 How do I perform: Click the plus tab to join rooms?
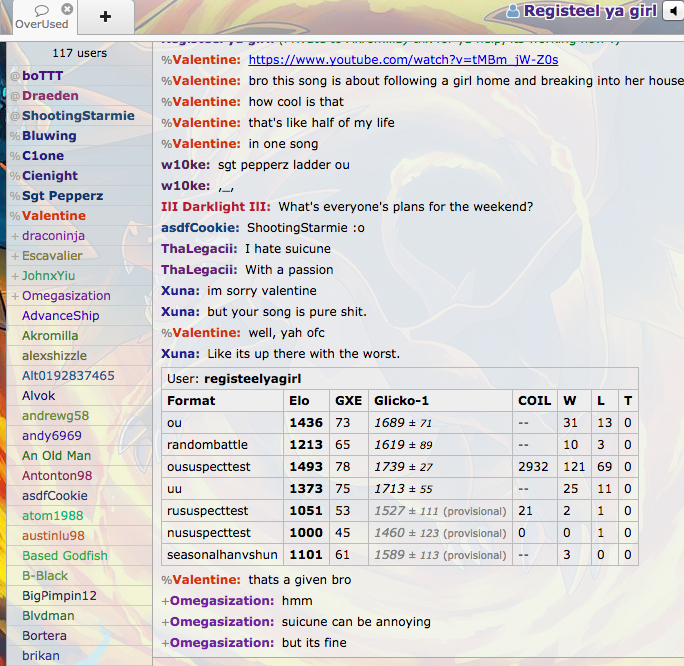[105, 17]
